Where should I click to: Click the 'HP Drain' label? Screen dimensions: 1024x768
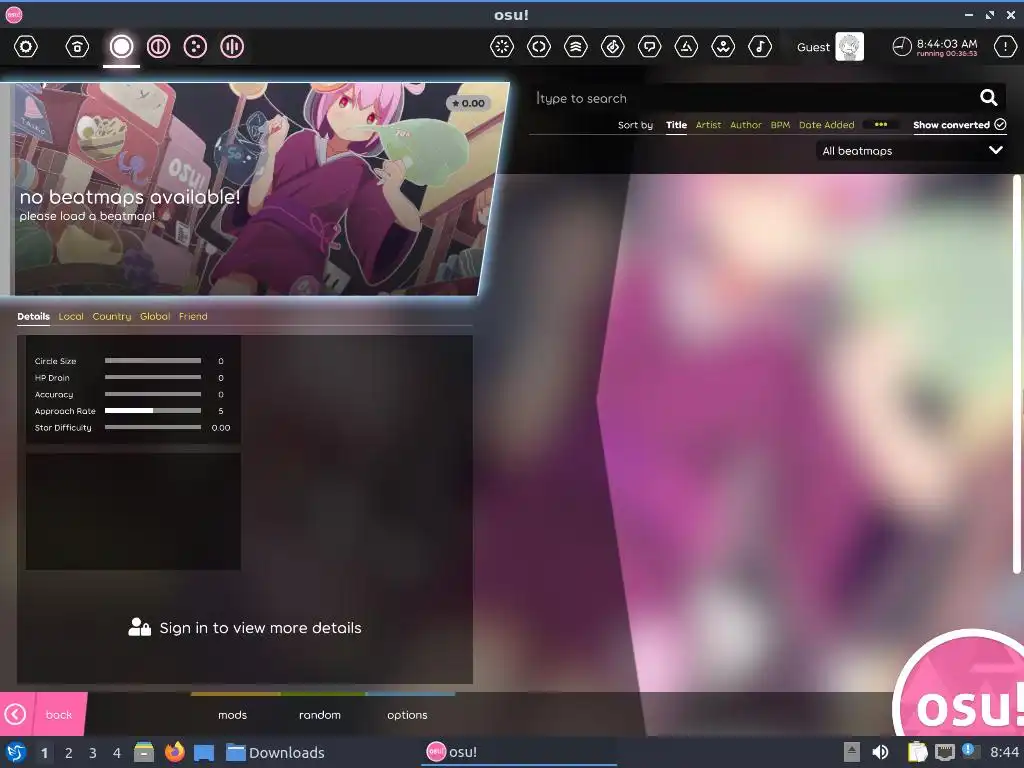coord(52,377)
